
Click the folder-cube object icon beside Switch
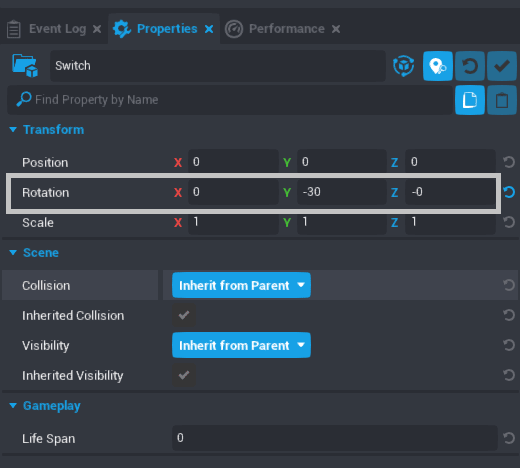(x=25, y=66)
